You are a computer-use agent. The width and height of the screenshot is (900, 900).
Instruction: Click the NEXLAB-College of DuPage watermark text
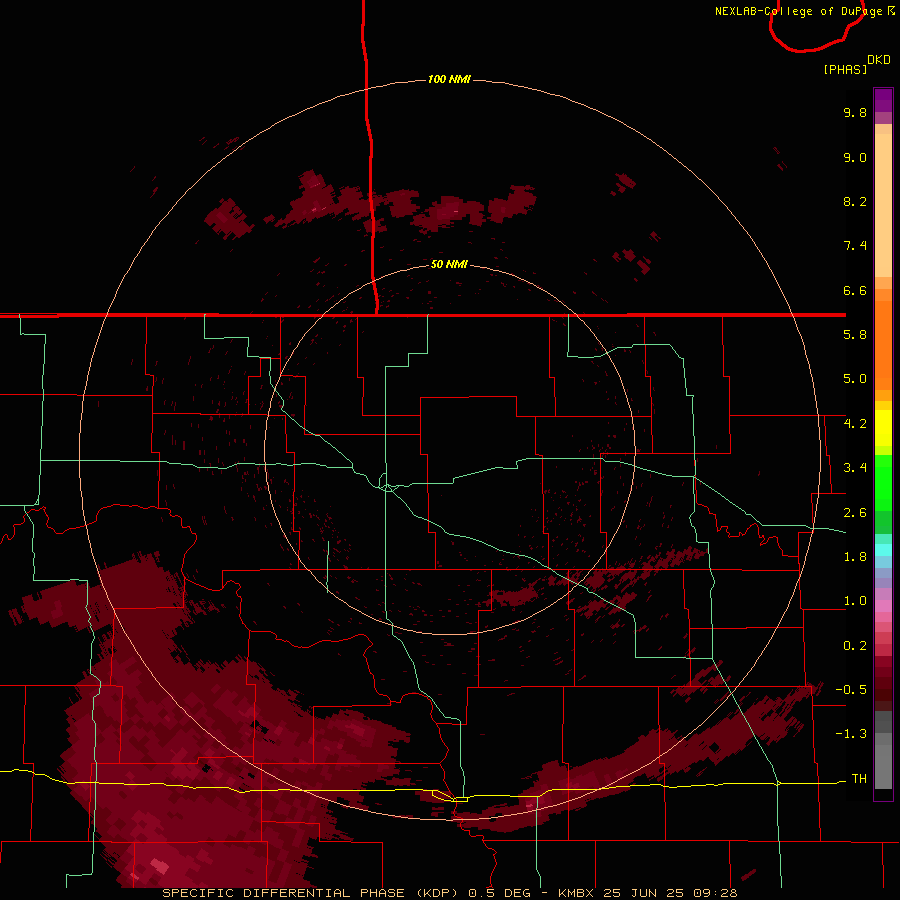point(804,11)
